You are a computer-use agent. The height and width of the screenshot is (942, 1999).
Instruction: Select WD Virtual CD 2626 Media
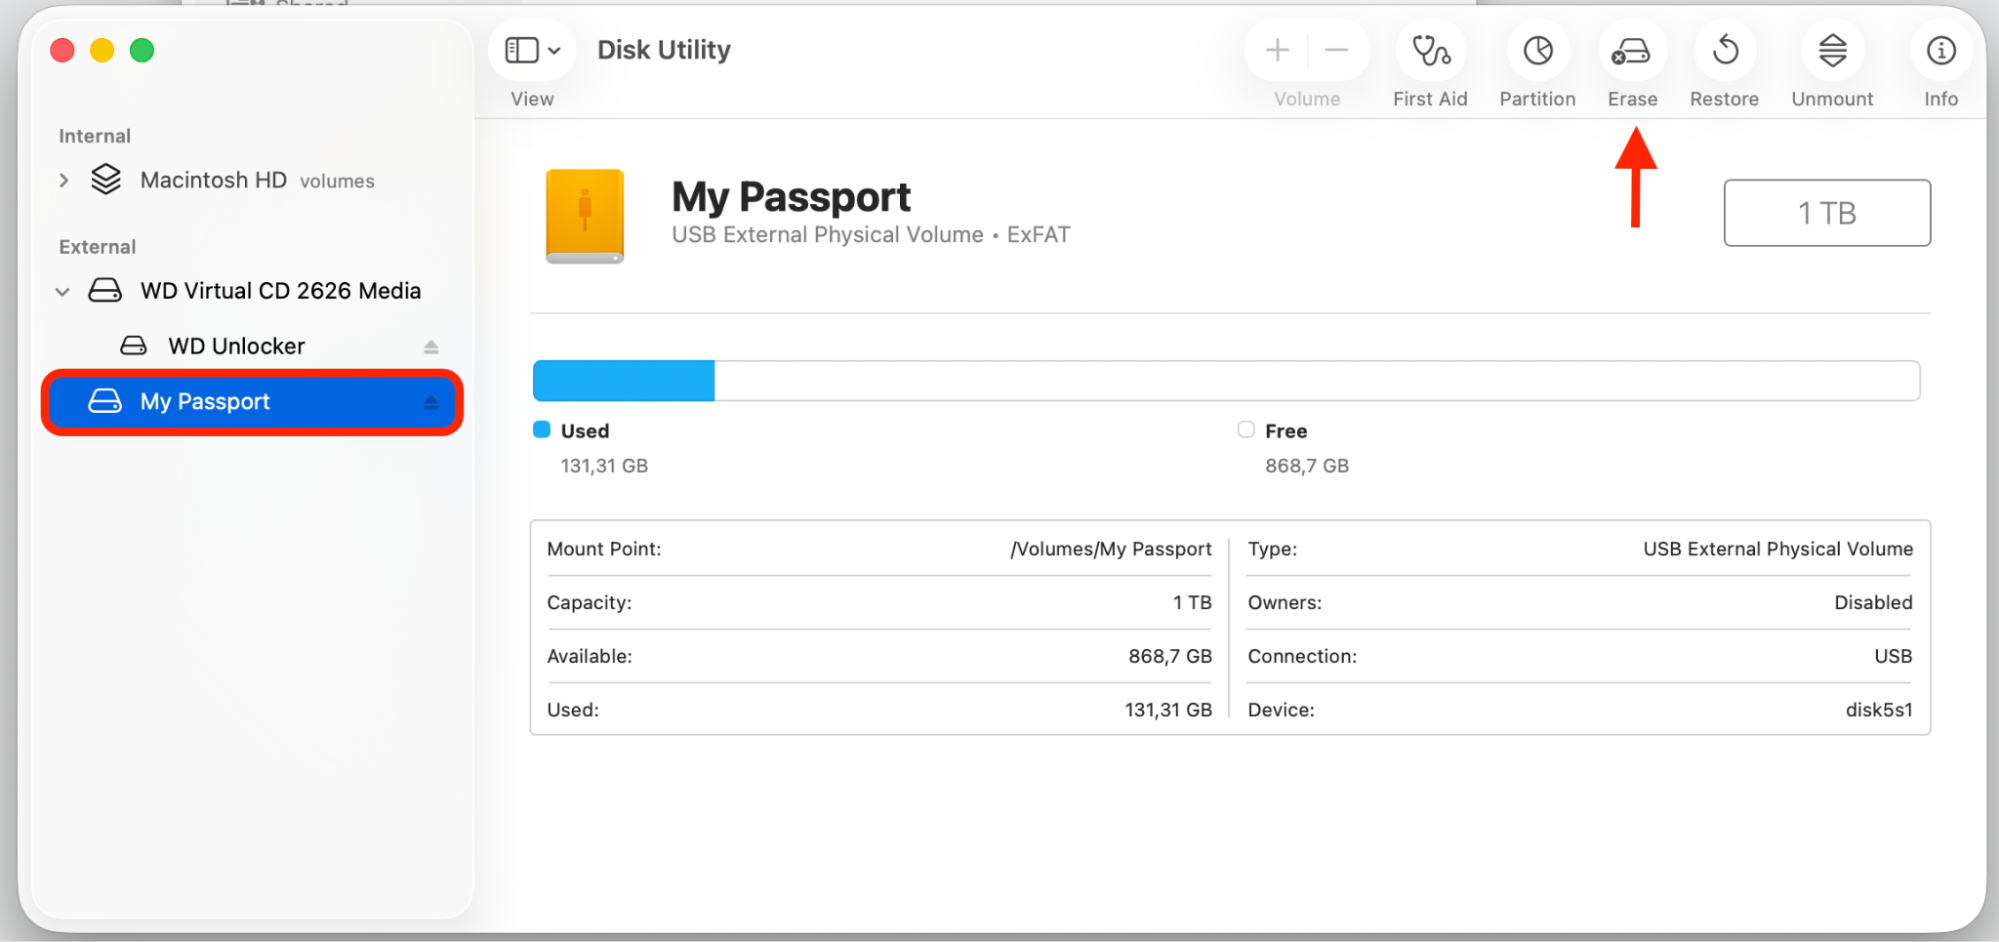tap(281, 291)
